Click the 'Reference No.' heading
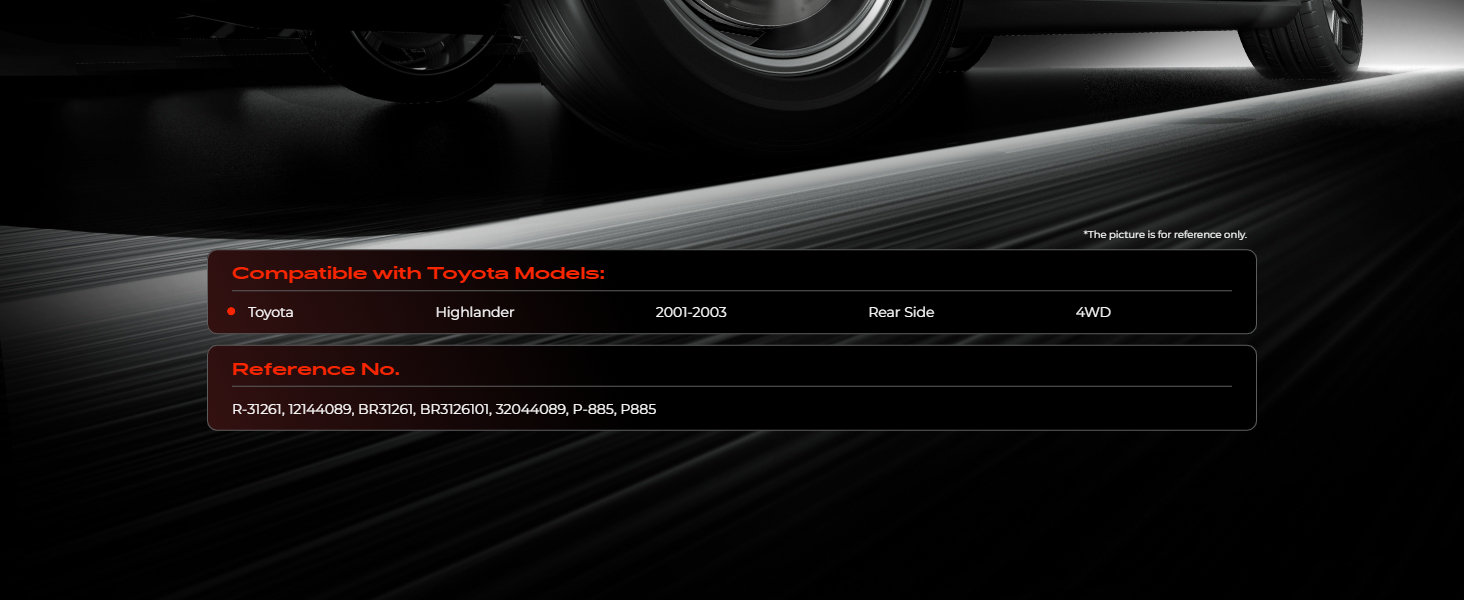This screenshot has width=1464, height=600. point(316,370)
